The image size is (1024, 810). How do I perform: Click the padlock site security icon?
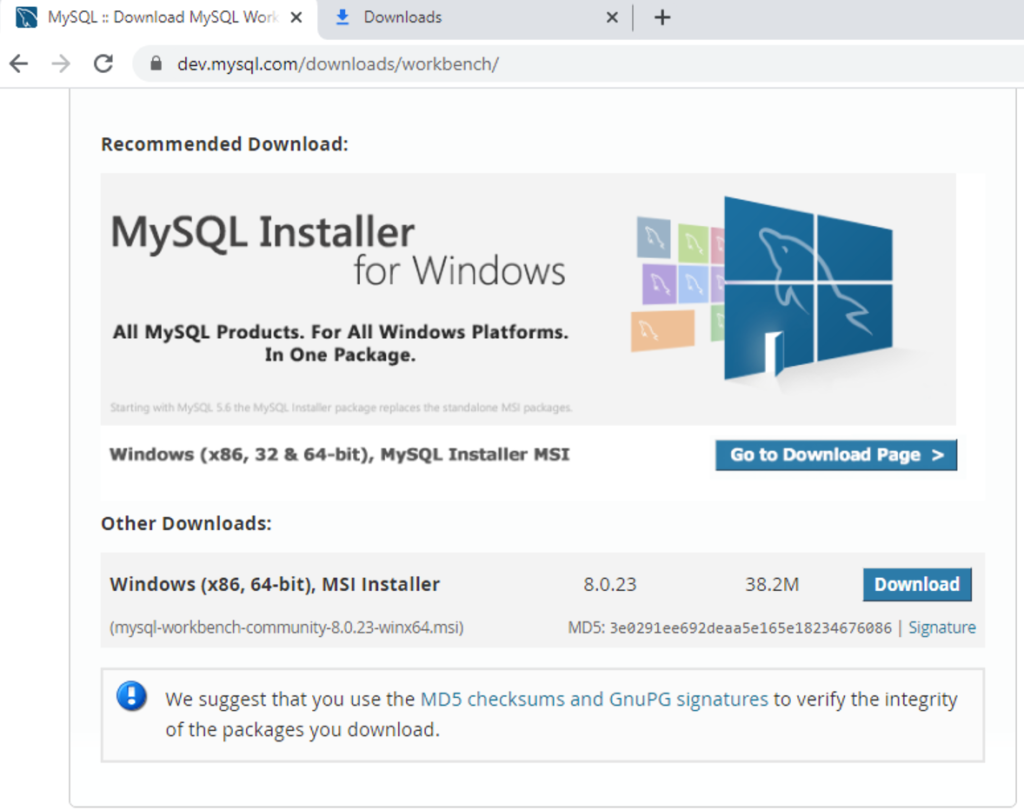(x=155, y=63)
